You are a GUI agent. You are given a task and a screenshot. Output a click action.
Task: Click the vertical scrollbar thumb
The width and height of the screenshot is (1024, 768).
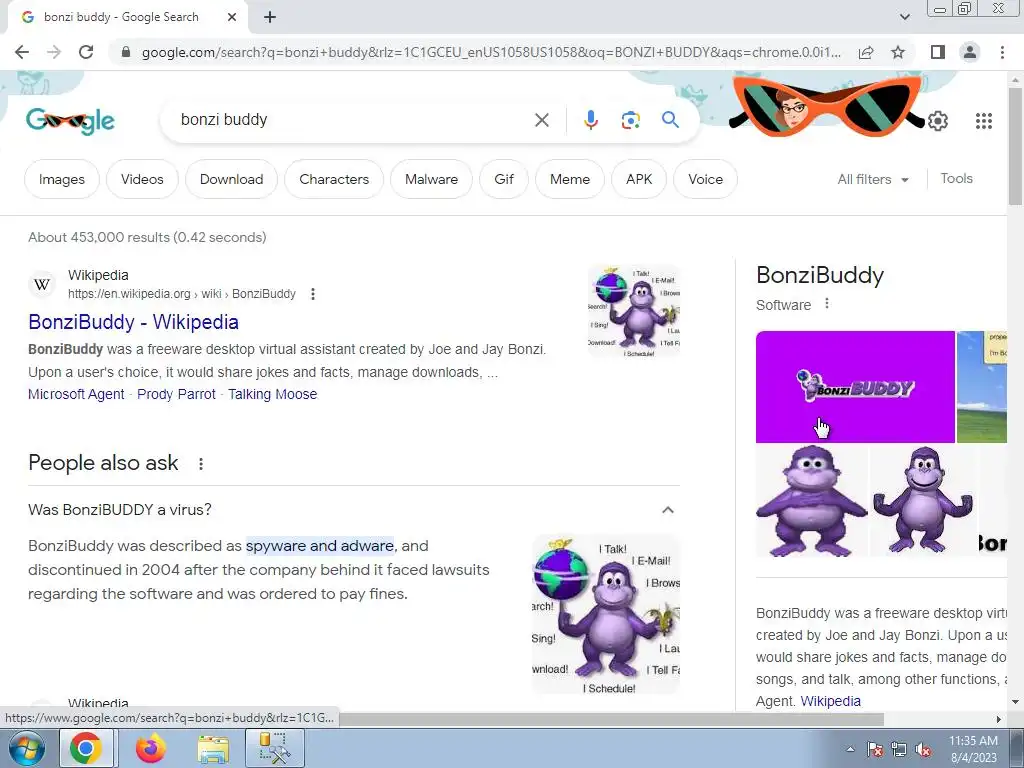click(x=1015, y=147)
